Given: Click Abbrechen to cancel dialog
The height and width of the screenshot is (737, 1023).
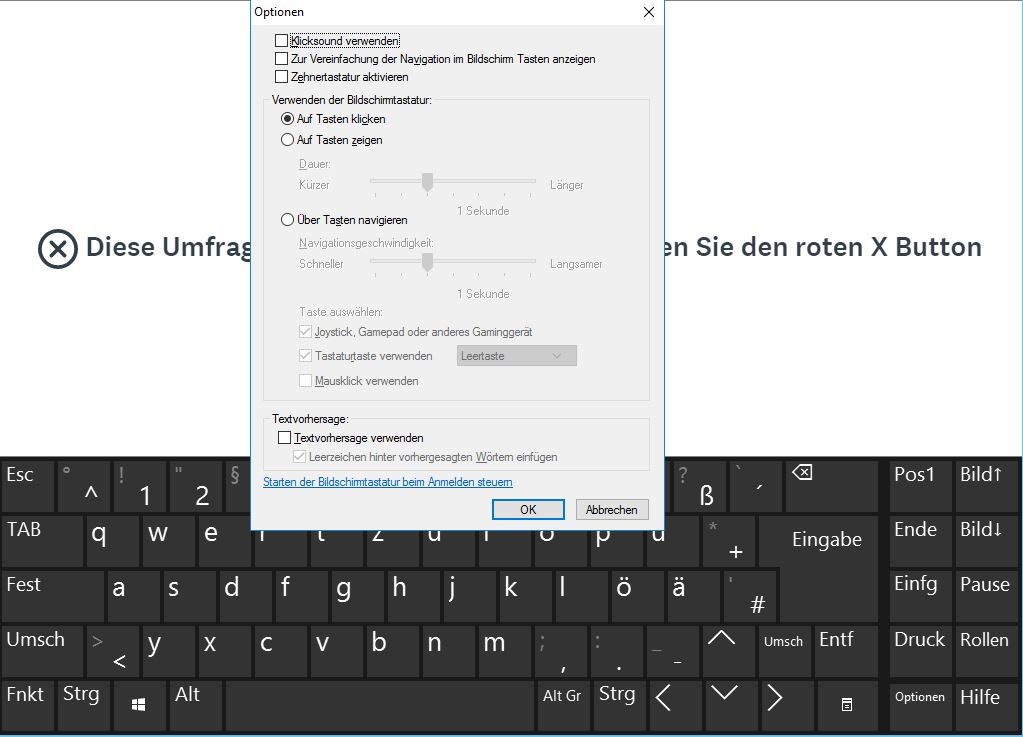Looking at the screenshot, I should click(611, 509).
